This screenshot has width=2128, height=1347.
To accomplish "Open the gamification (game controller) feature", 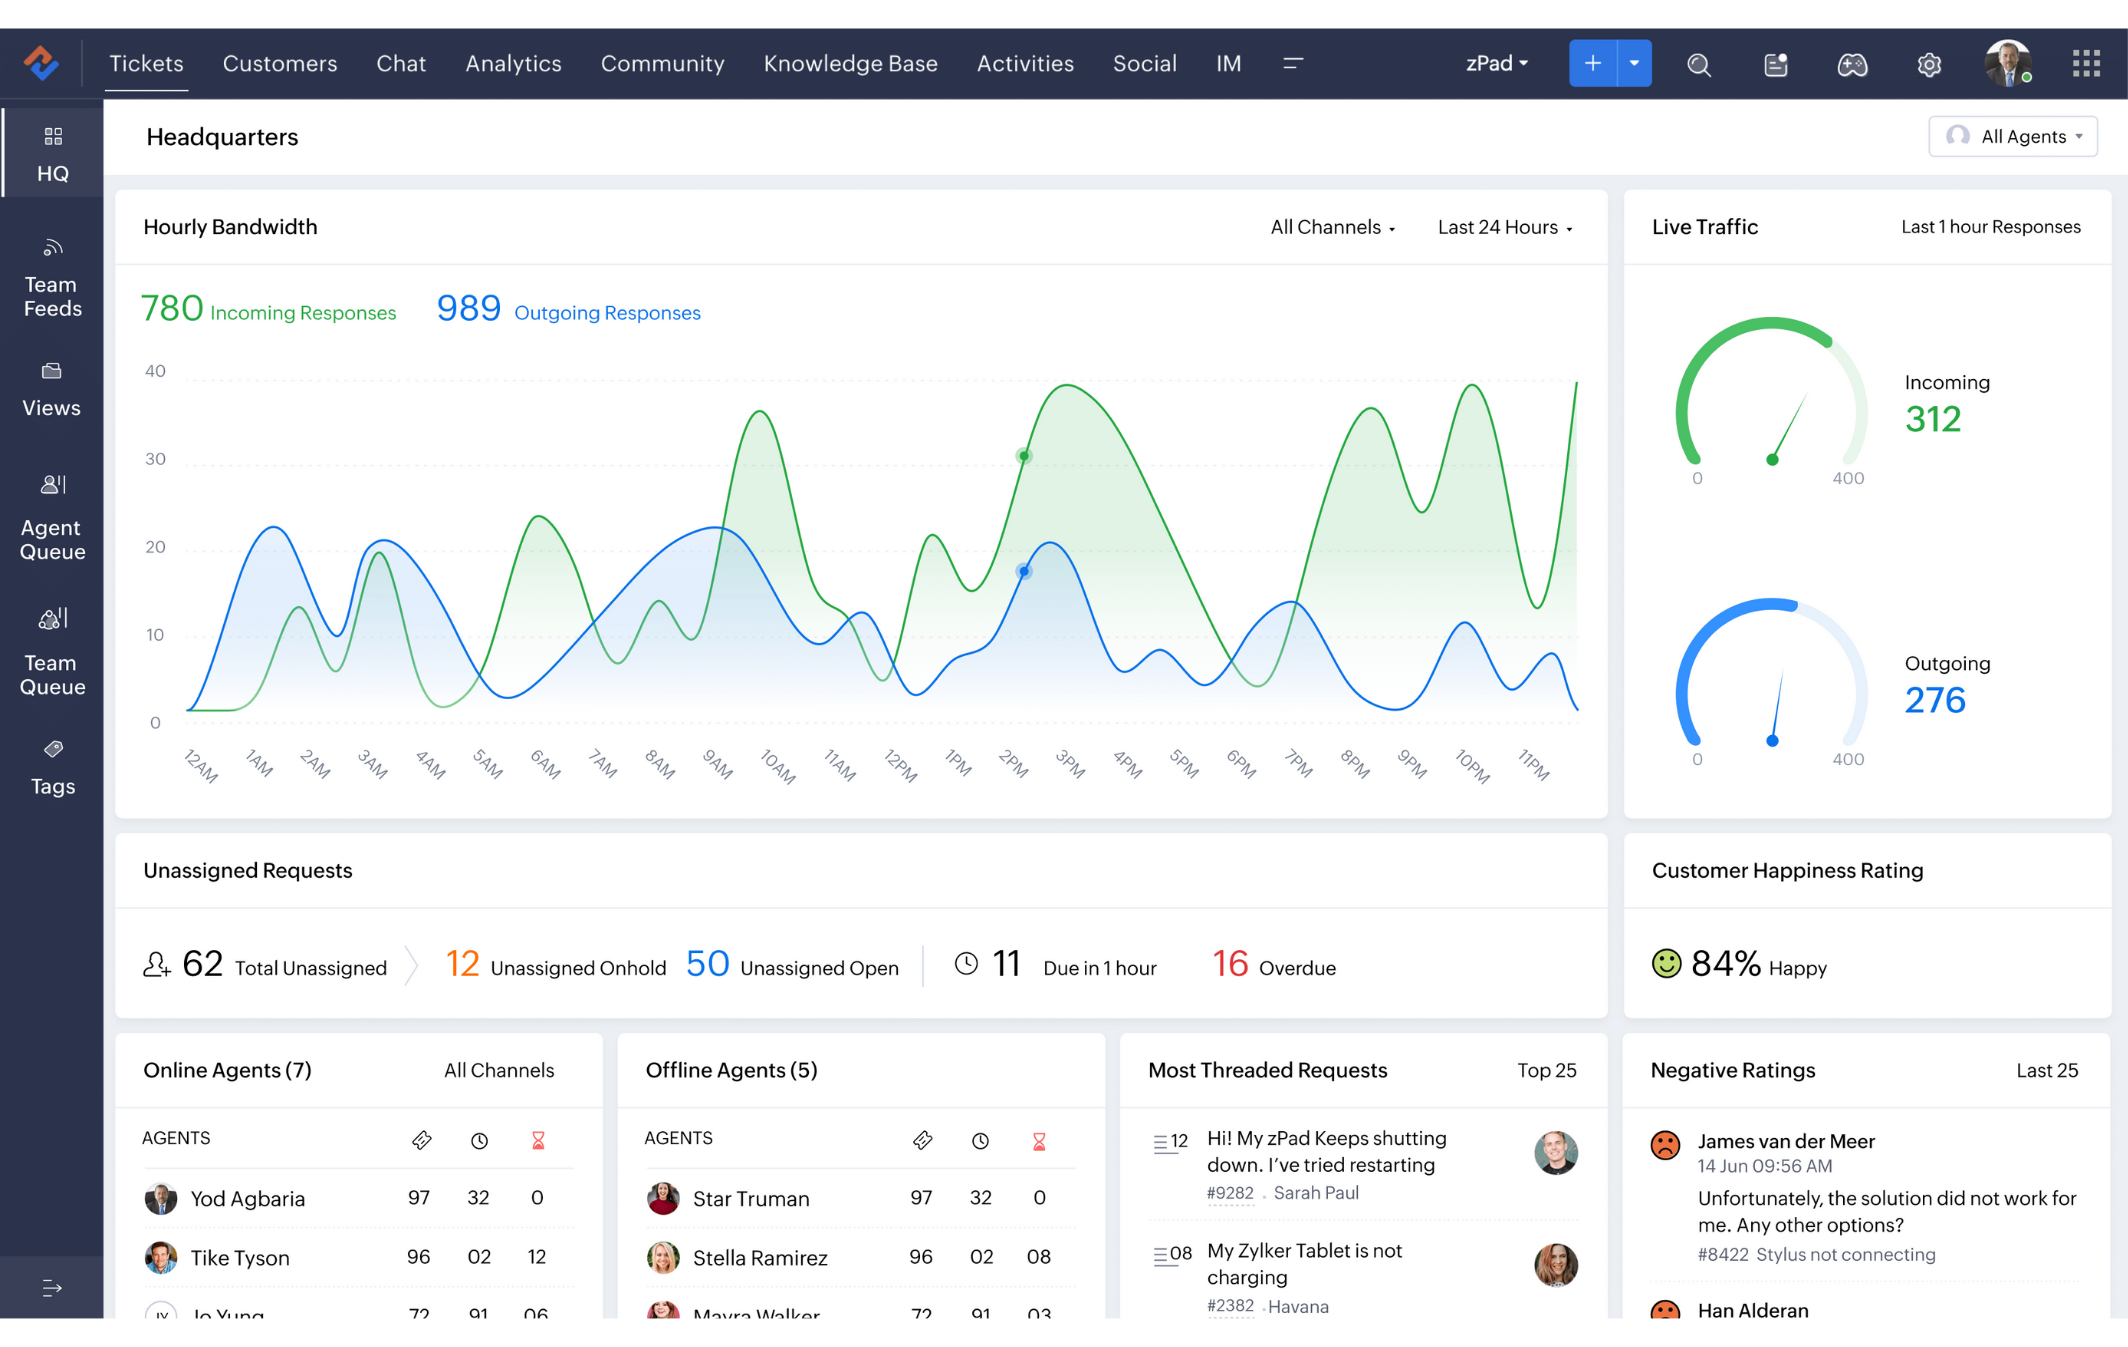I will click(x=1852, y=63).
